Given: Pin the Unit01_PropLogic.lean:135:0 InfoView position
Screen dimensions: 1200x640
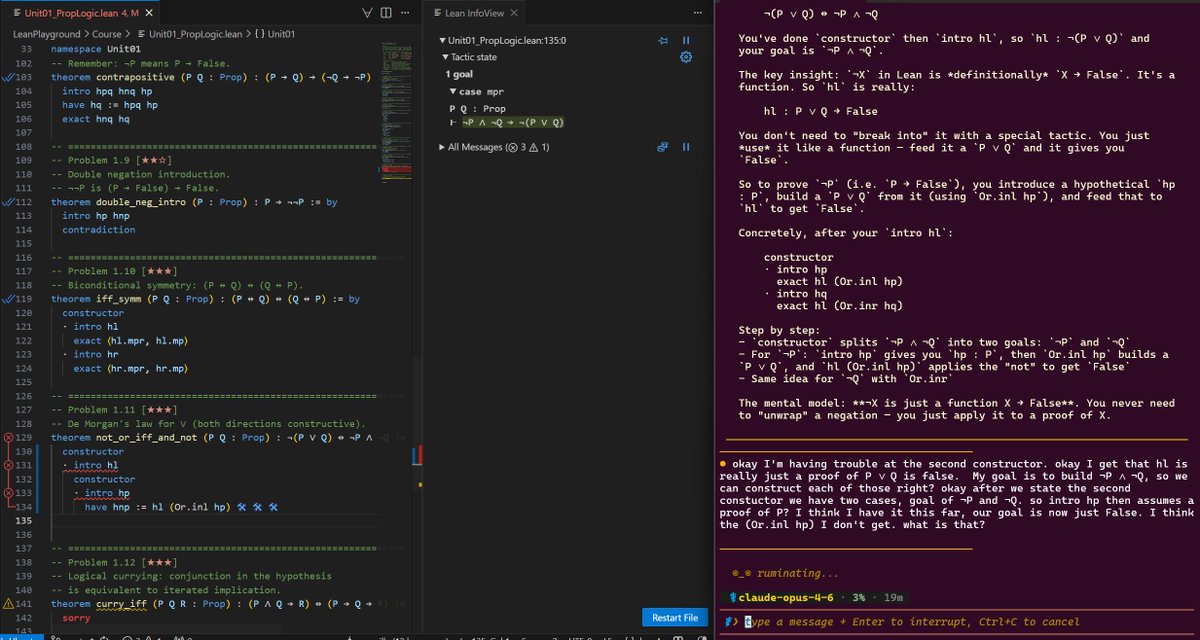Looking at the screenshot, I should [x=662, y=41].
